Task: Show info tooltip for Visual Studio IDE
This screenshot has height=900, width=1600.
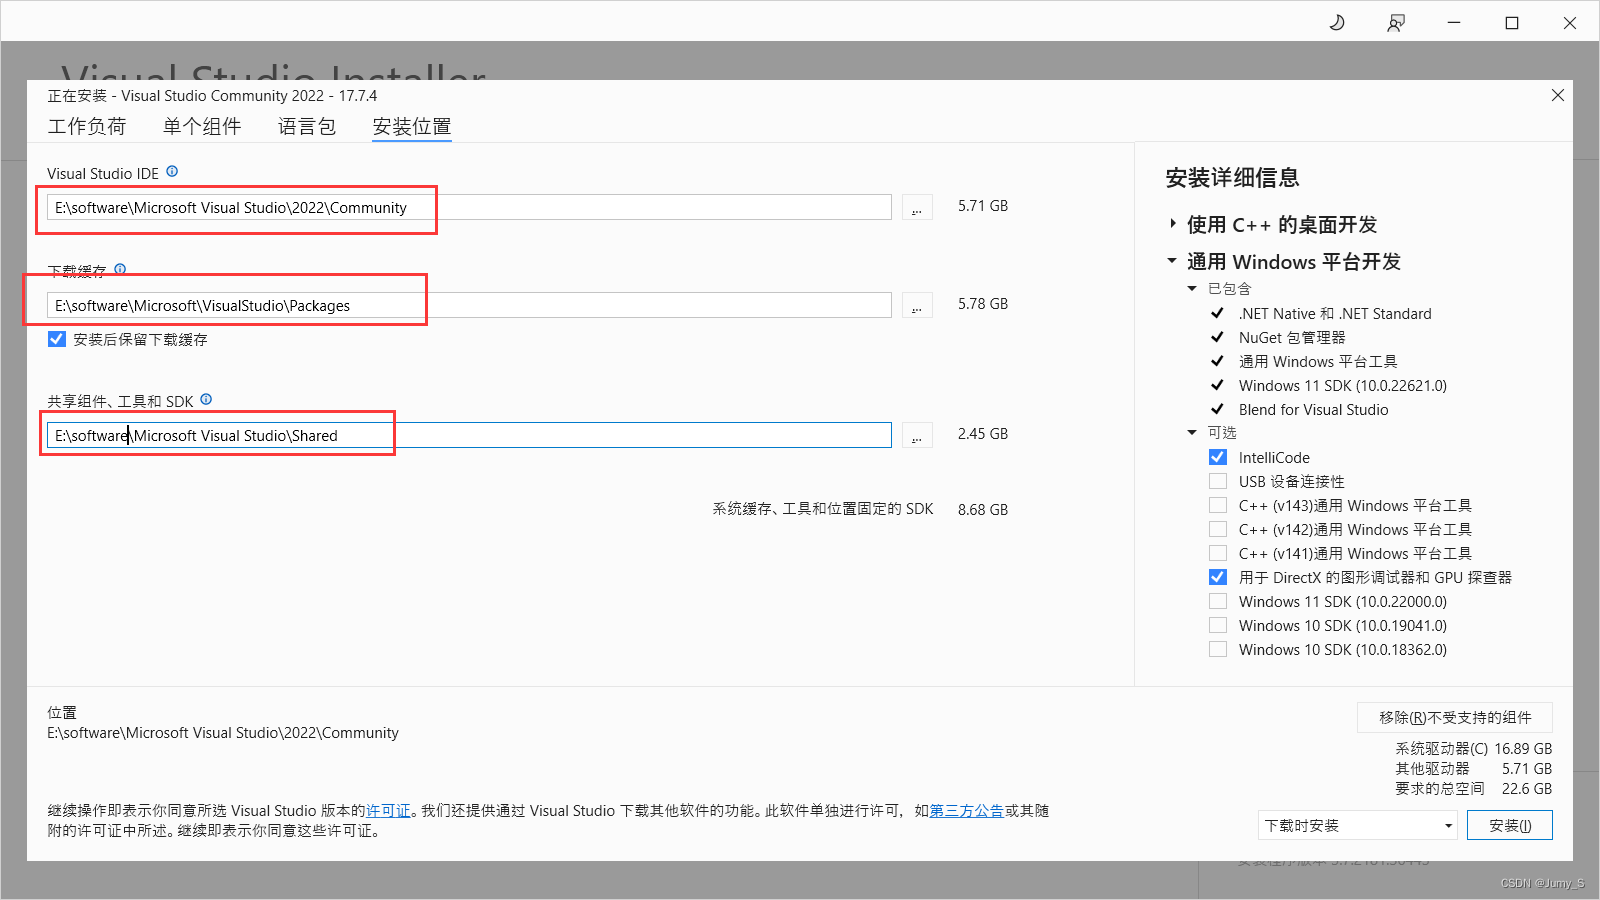Action: pos(172,172)
